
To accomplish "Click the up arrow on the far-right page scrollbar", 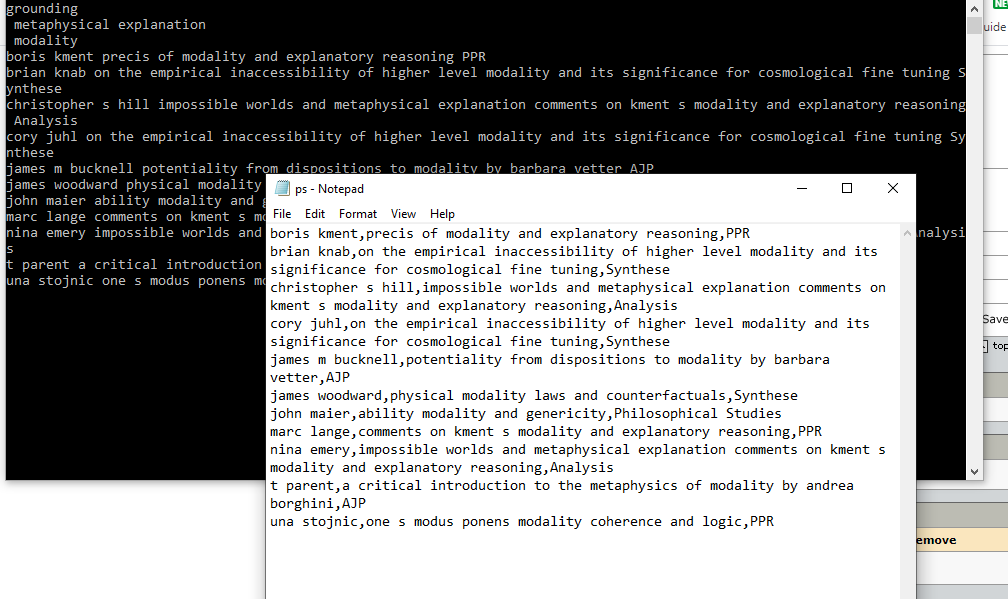I will (x=974, y=10).
